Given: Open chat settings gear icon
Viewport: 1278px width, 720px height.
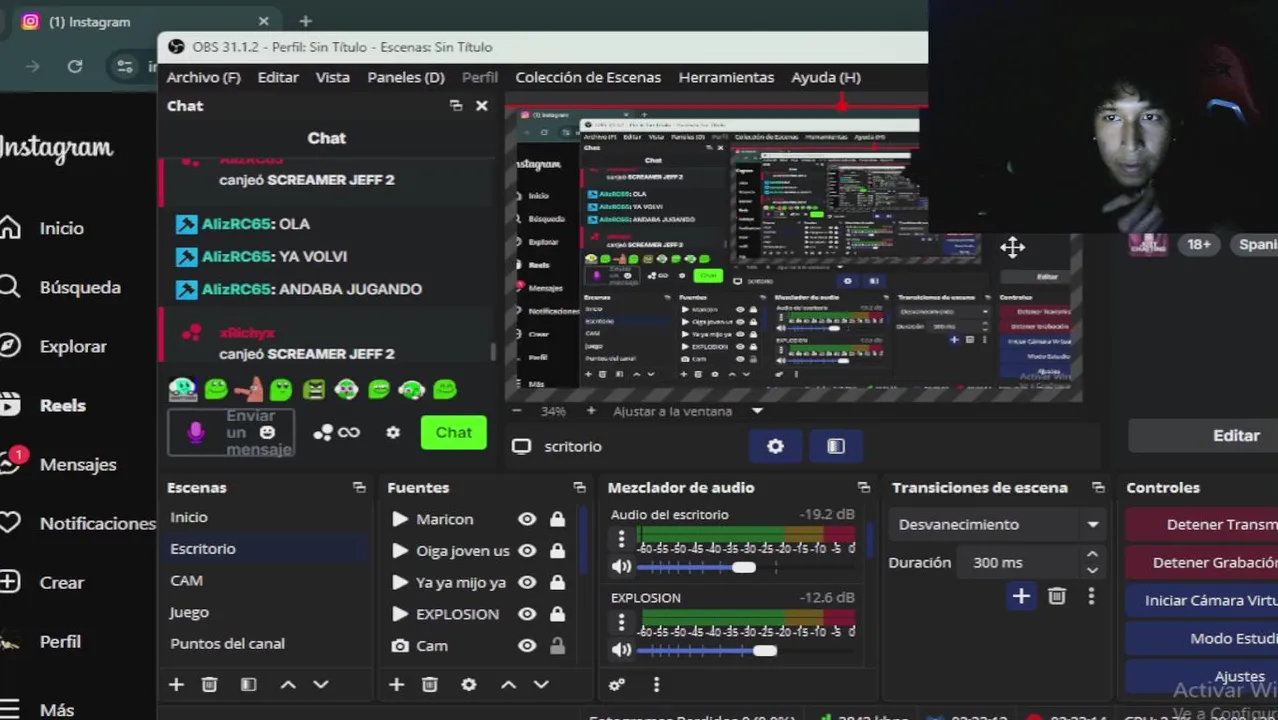Looking at the screenshot, I should coord(393,432).
